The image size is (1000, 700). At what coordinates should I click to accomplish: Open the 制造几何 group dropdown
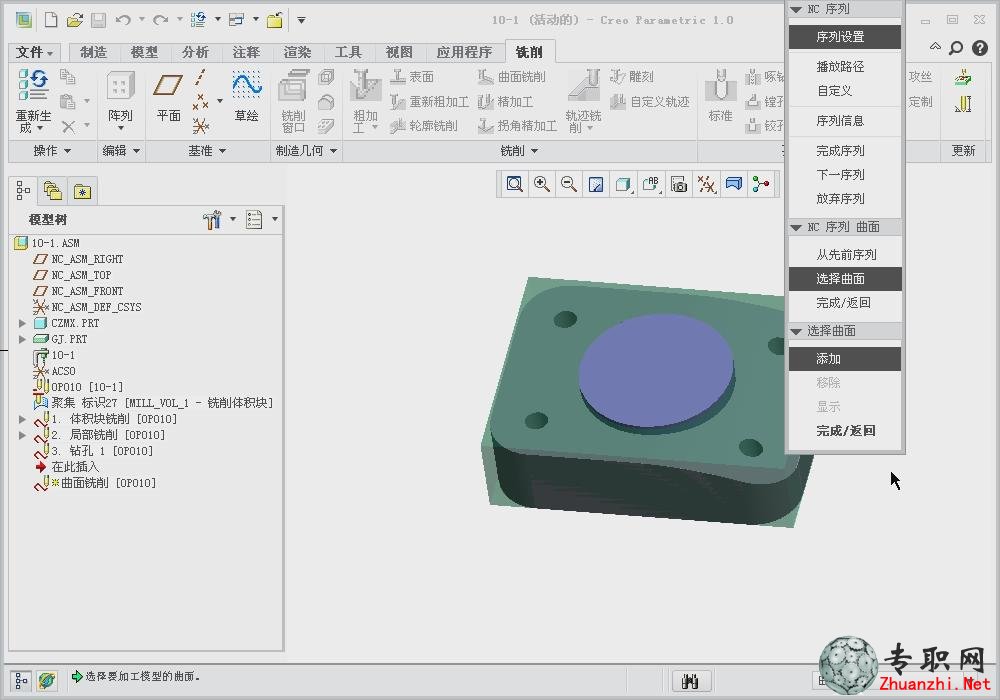click(x=306, y=151)
